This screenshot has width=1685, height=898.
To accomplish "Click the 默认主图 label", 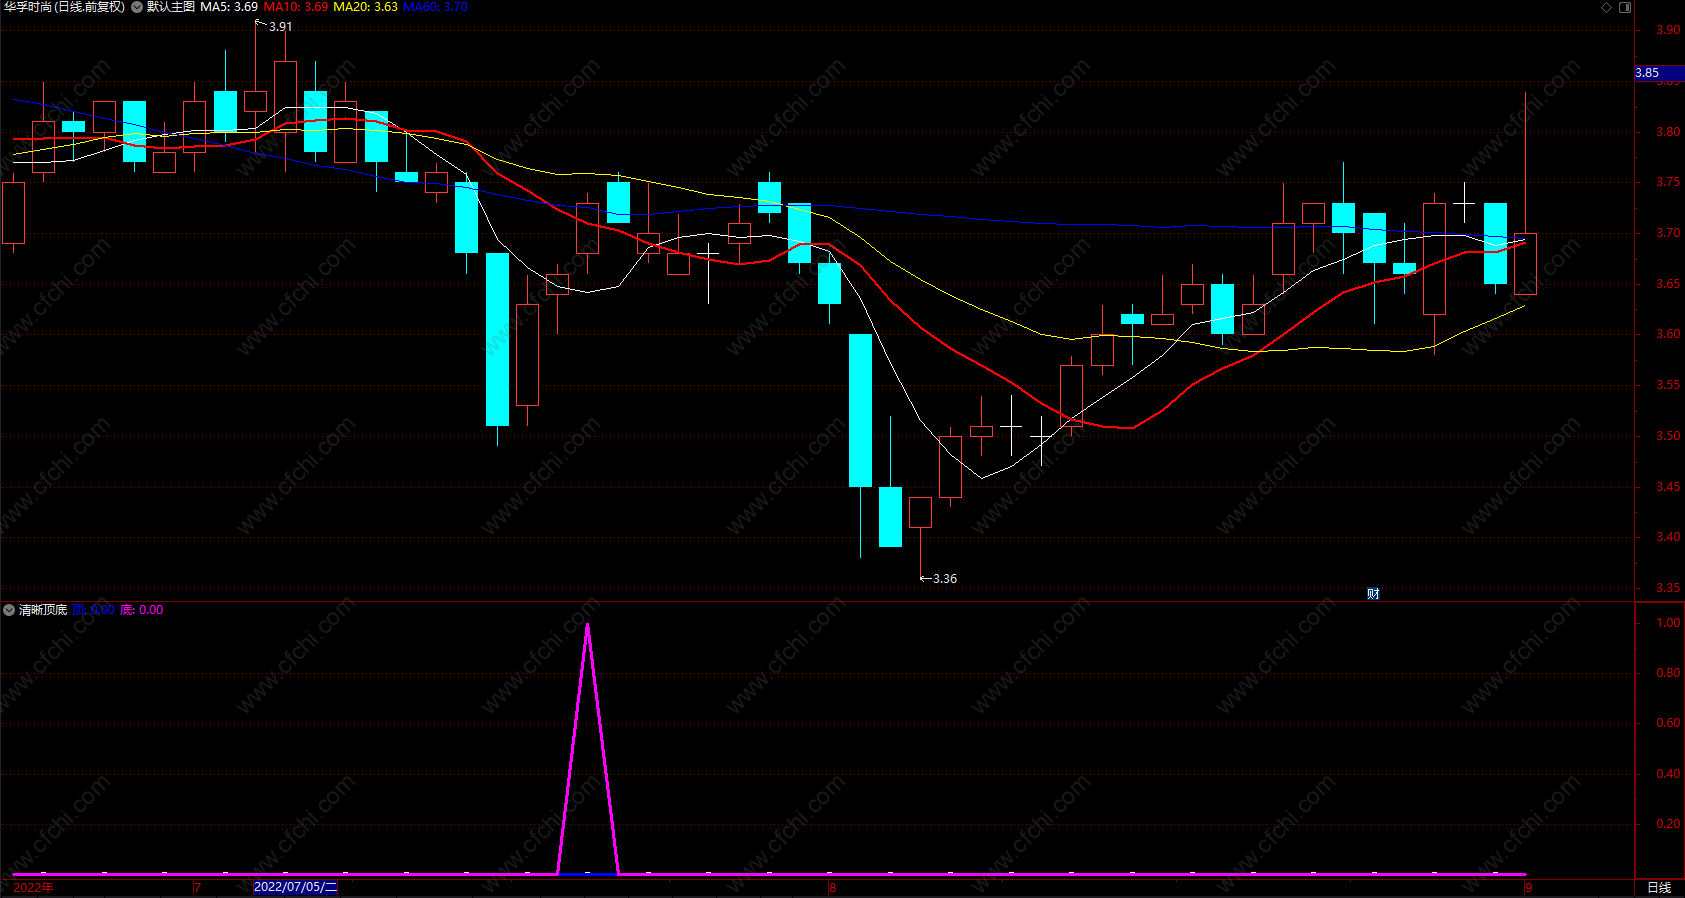I will click(170, 7).
